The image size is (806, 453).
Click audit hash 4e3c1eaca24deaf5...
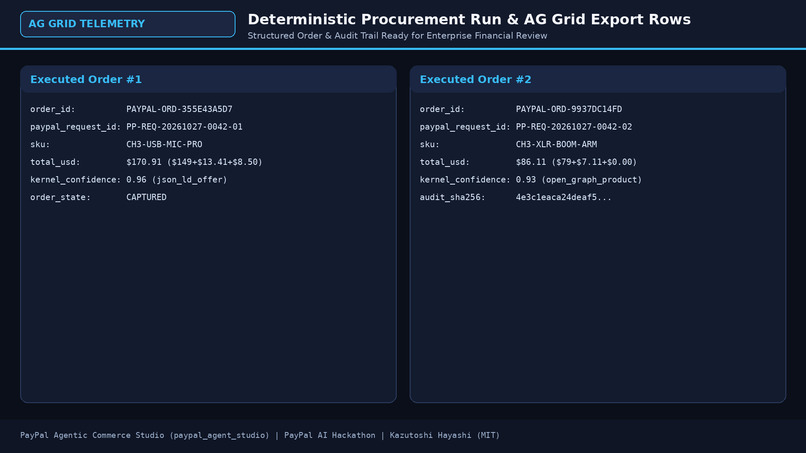pos(564,197)
